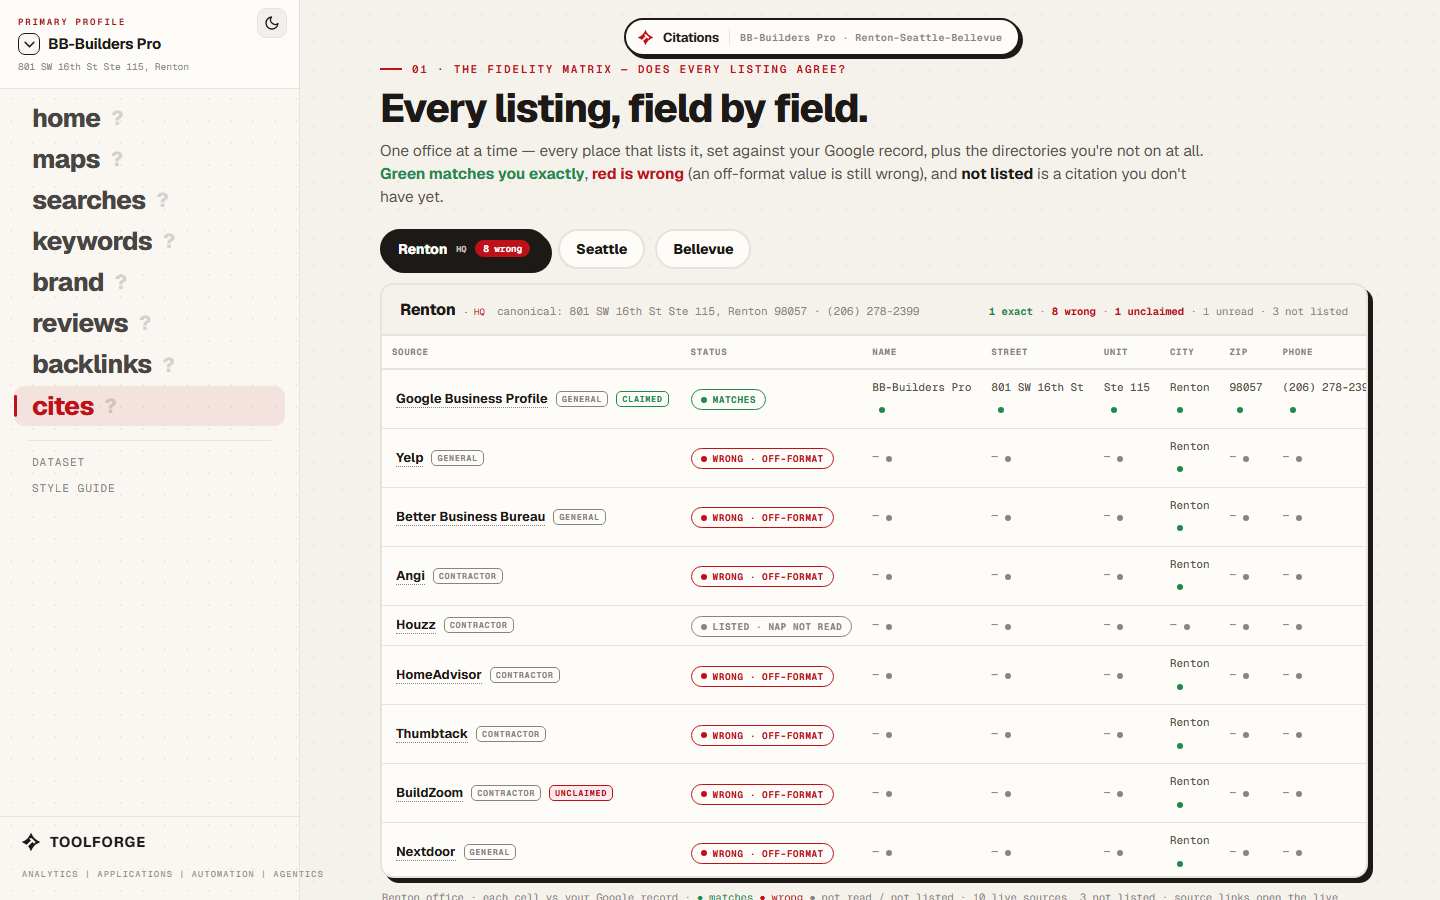1440x900 pixels.
Task: Click the Toolforge logo icon
Action: (31, 842)
